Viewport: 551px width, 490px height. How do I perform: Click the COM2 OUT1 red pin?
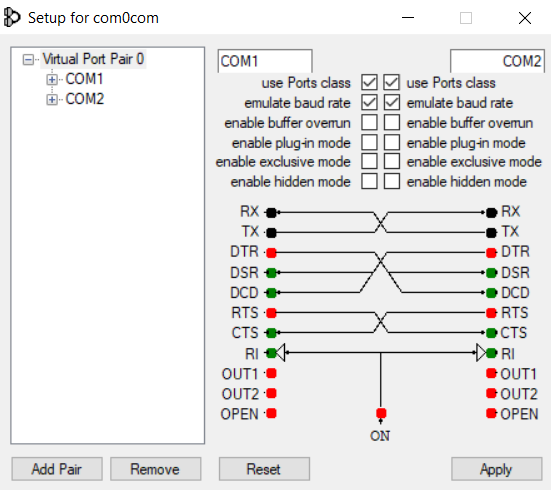coord(491,373)
